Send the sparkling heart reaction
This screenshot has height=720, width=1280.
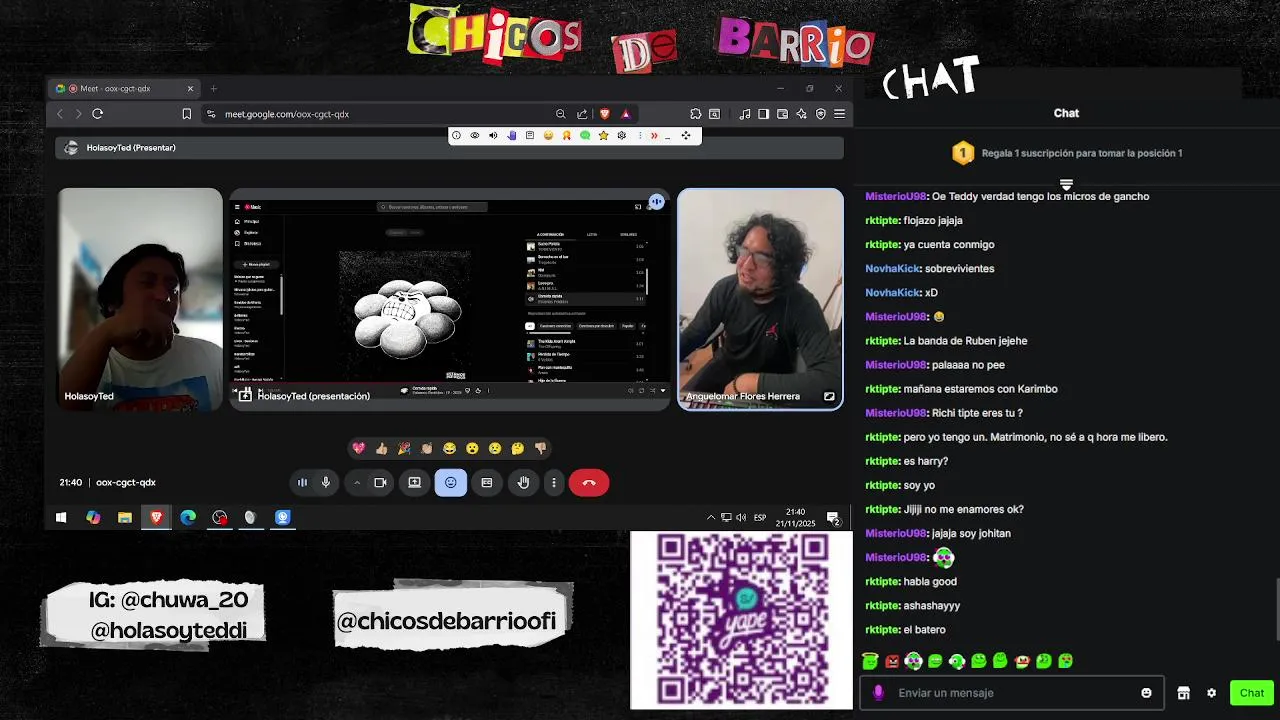point(359,448)
